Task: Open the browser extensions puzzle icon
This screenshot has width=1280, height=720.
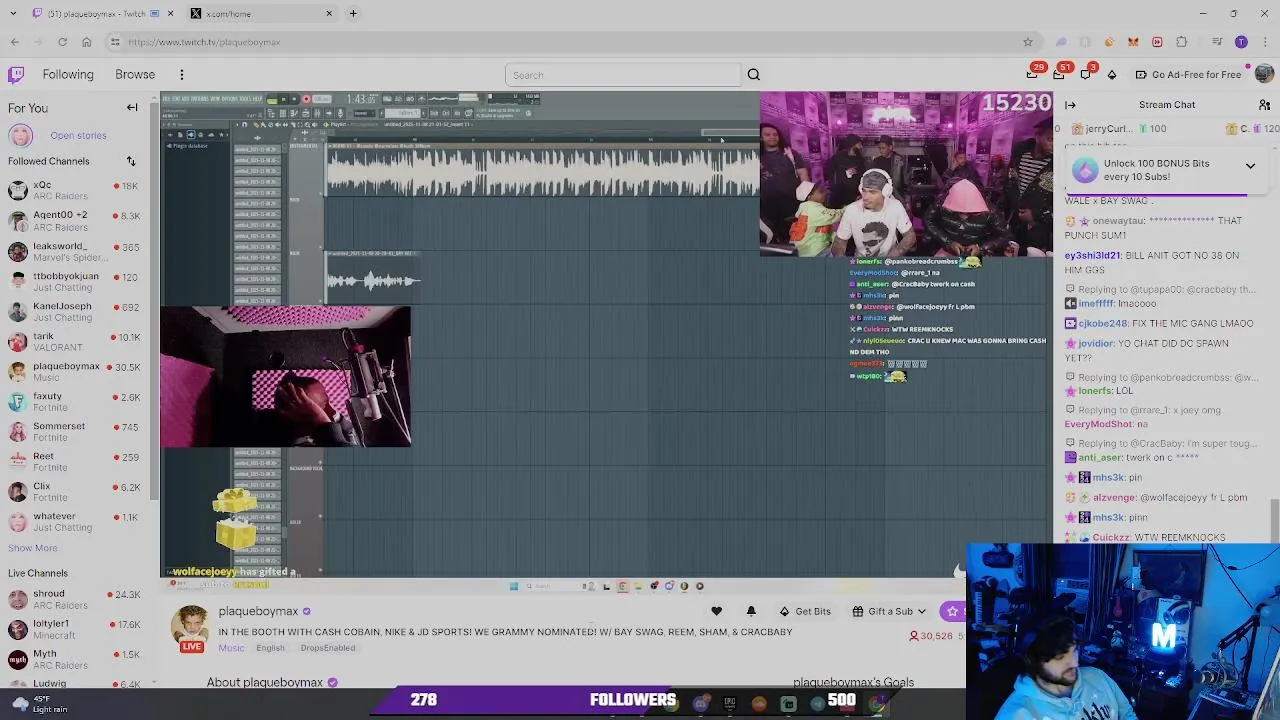Action: click(1181, 42)
